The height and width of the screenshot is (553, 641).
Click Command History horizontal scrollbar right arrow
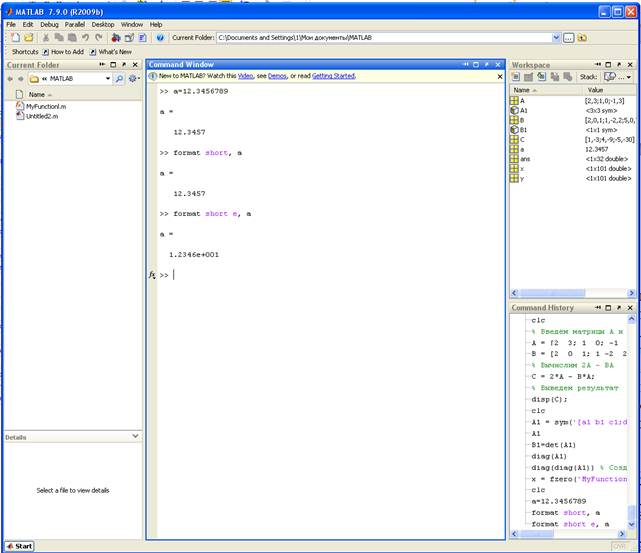[x=621, y=533]
